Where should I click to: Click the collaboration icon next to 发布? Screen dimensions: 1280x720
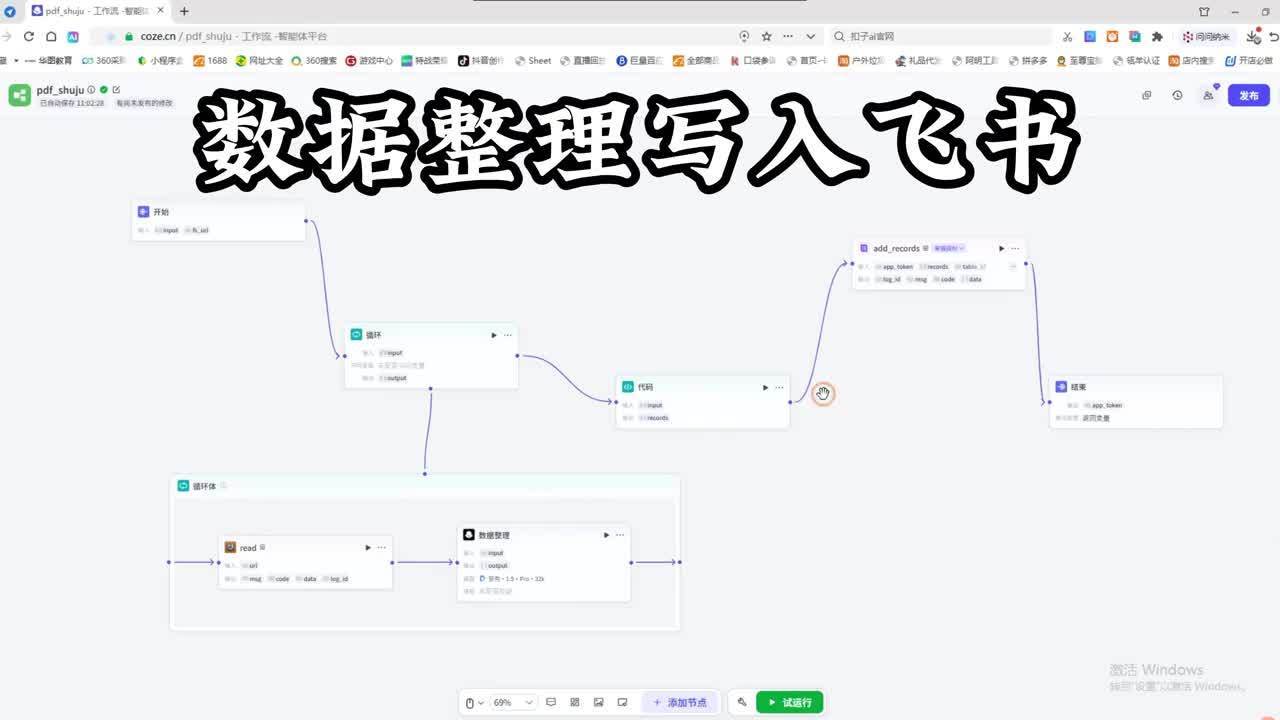[x=1207, y=95]
